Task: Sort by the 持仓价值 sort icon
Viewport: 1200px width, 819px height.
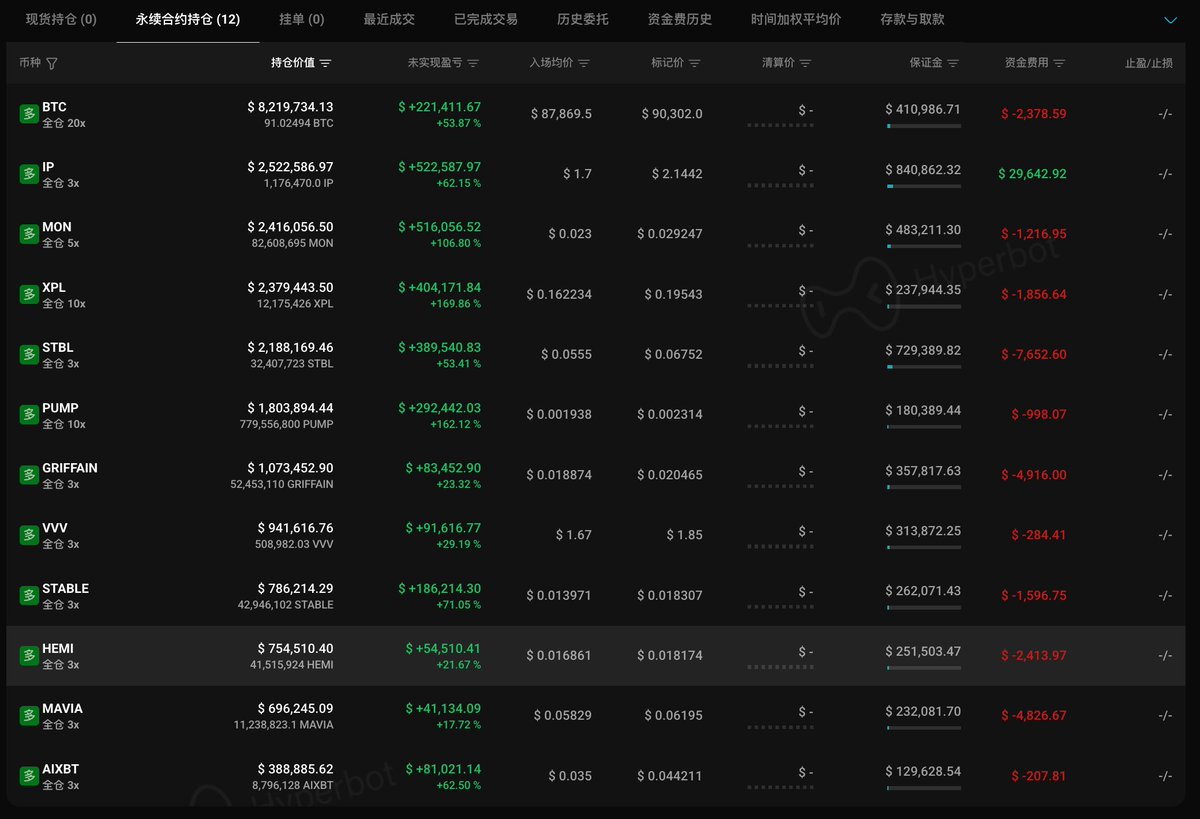Action: coord(325,63)
